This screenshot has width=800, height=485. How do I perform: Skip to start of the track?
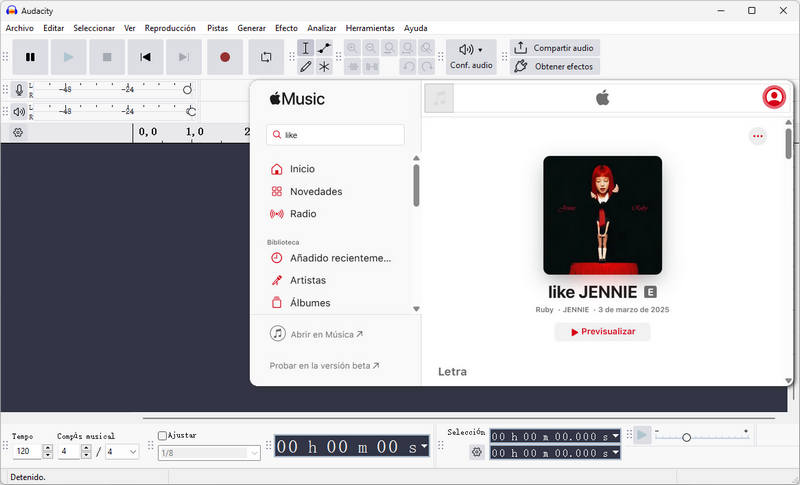point(145,57)
